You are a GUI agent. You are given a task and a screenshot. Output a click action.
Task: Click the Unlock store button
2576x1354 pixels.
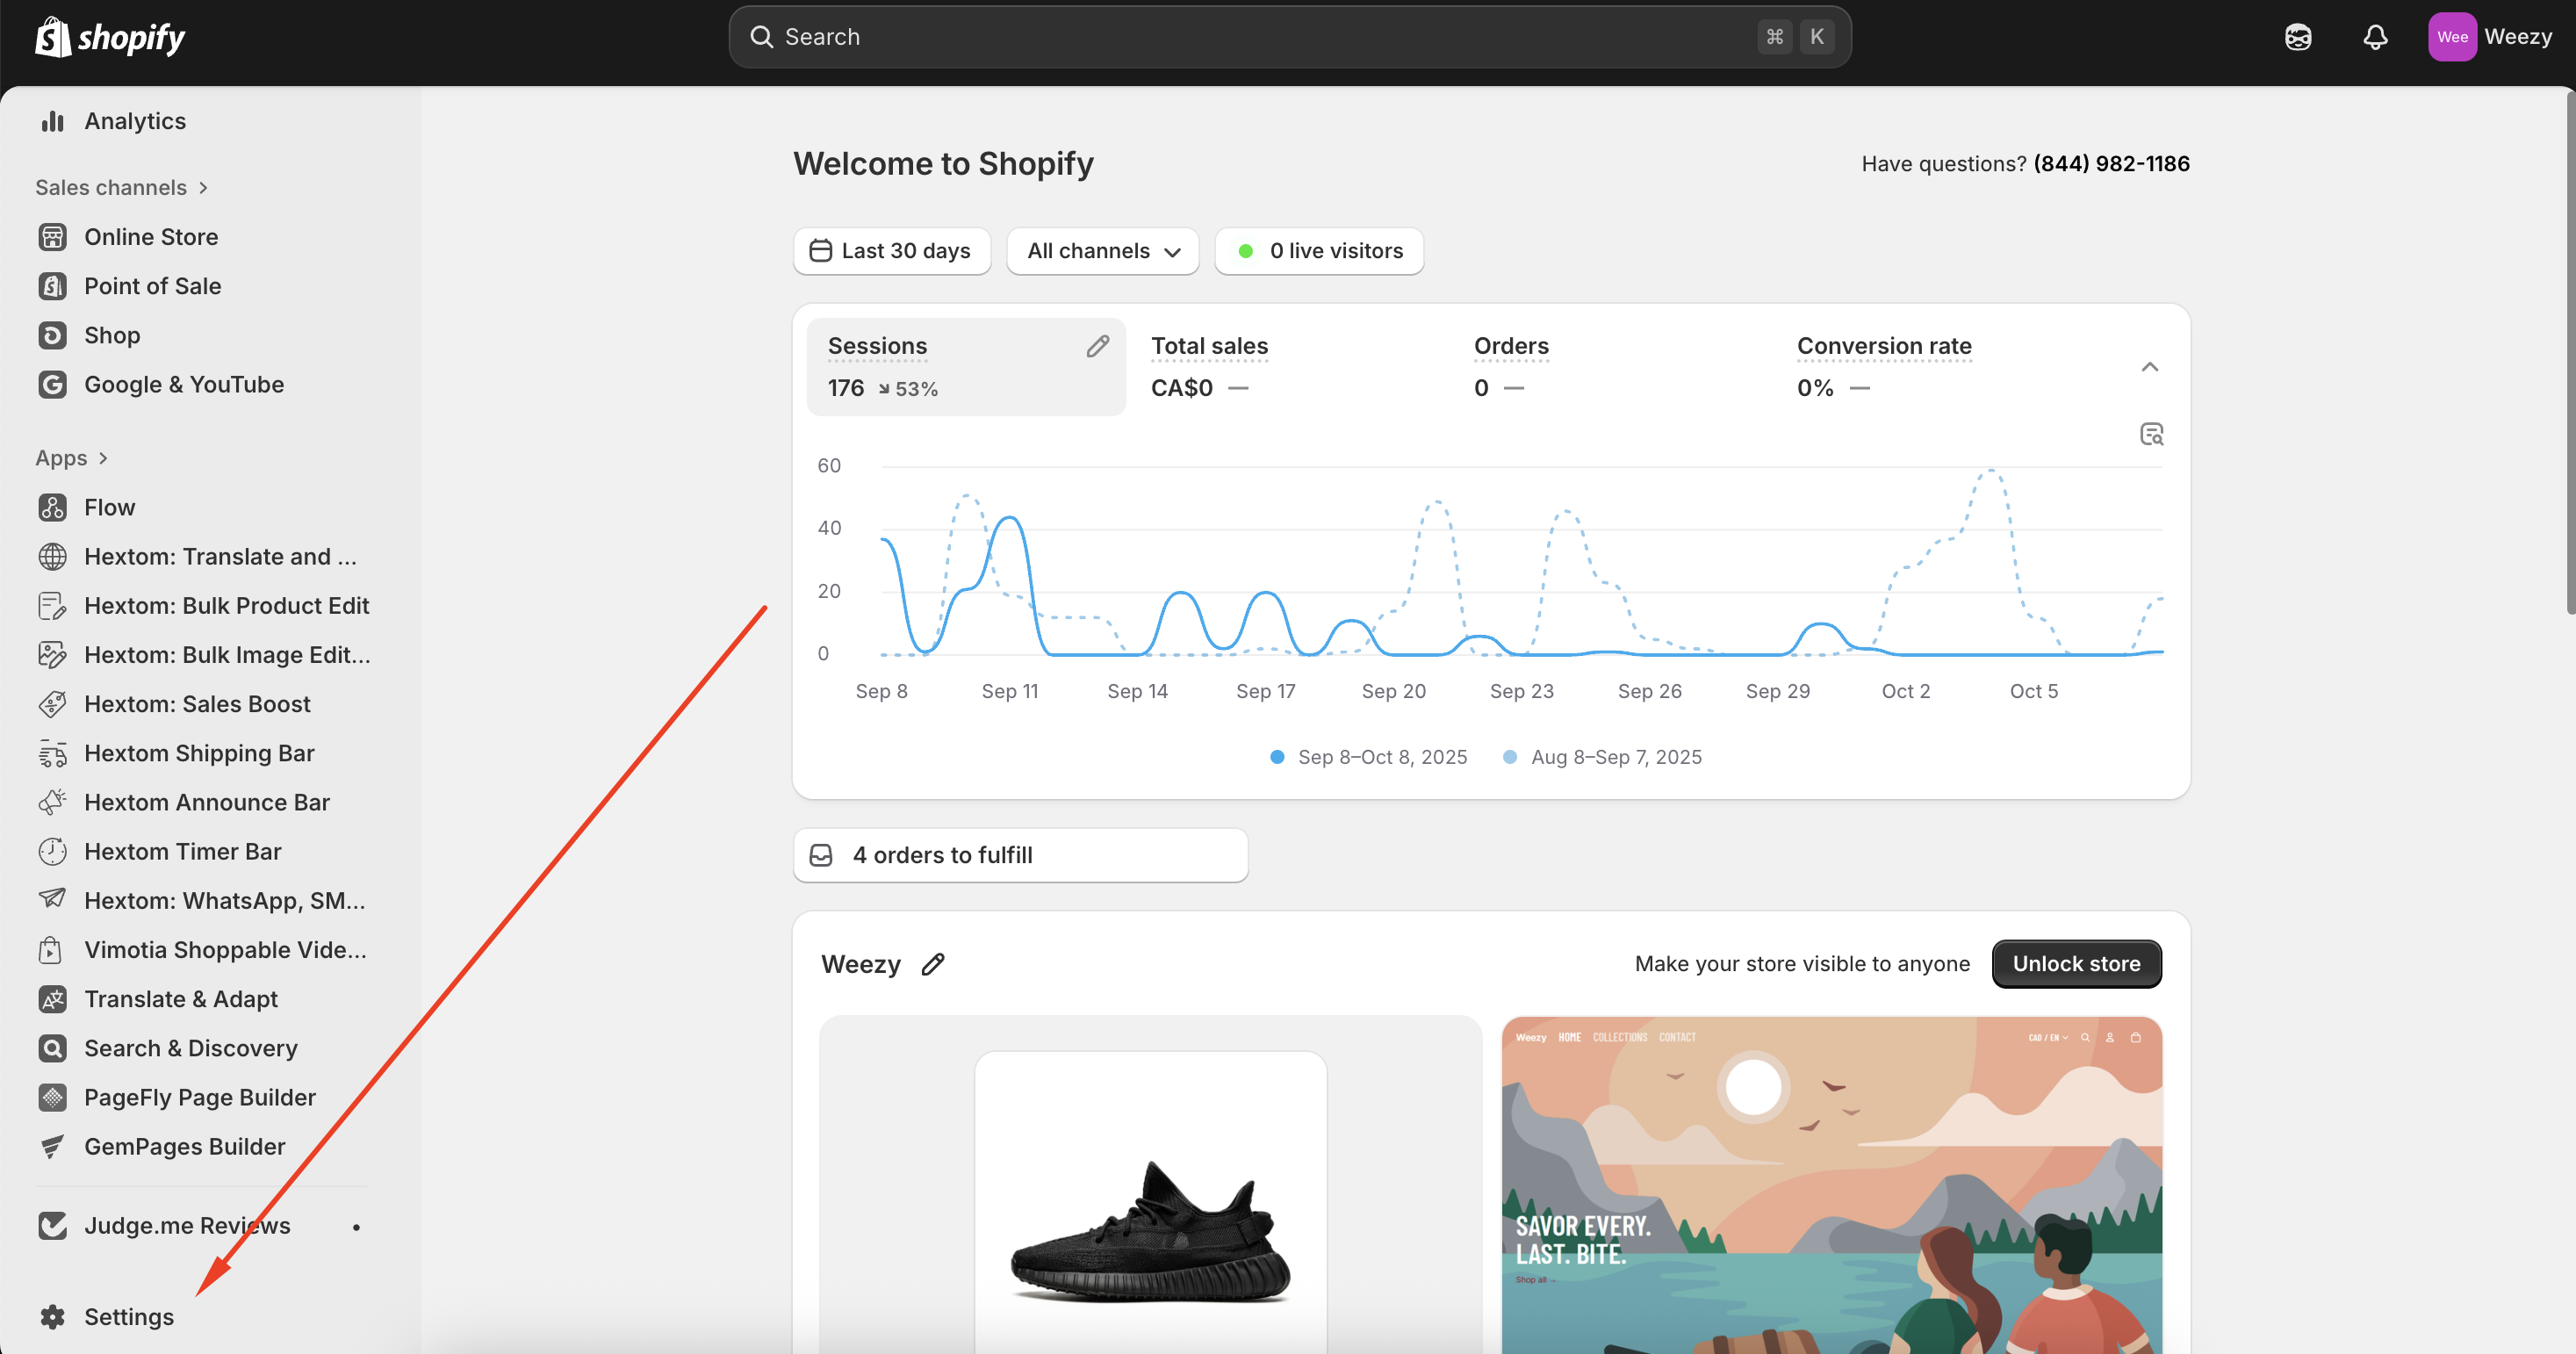pyautogui.click(x=2076, y=964)
